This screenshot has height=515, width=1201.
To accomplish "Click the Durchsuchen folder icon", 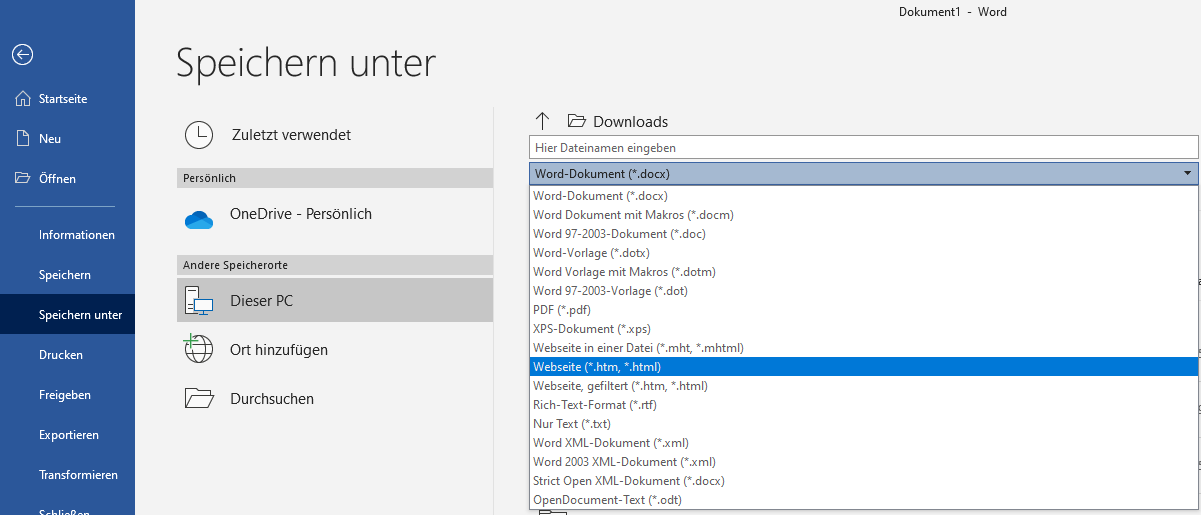I will click(199, 398).
